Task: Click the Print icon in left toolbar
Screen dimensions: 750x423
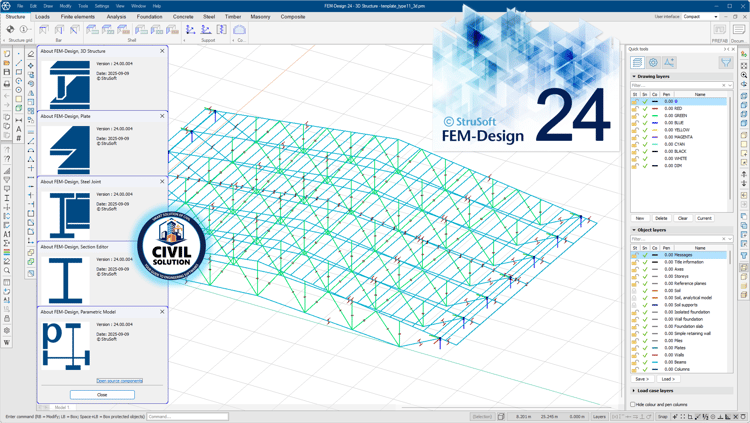Action: pos(7,84)
